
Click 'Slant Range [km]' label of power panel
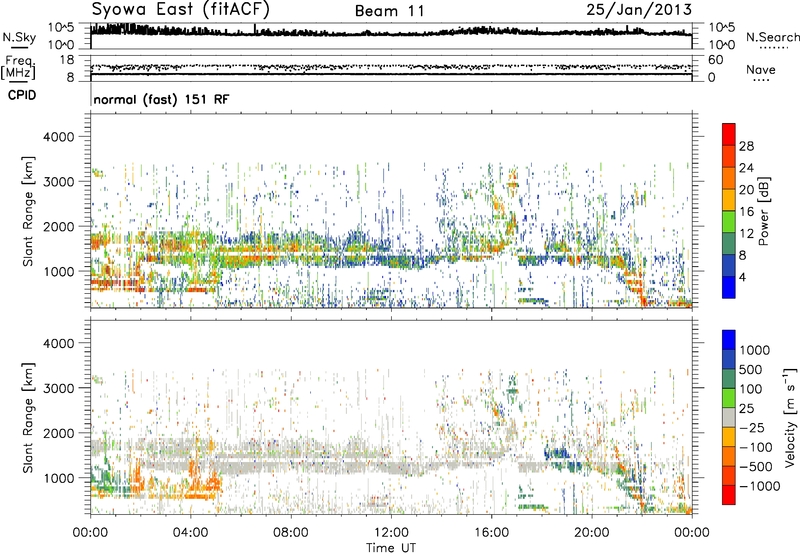(28, 212)
